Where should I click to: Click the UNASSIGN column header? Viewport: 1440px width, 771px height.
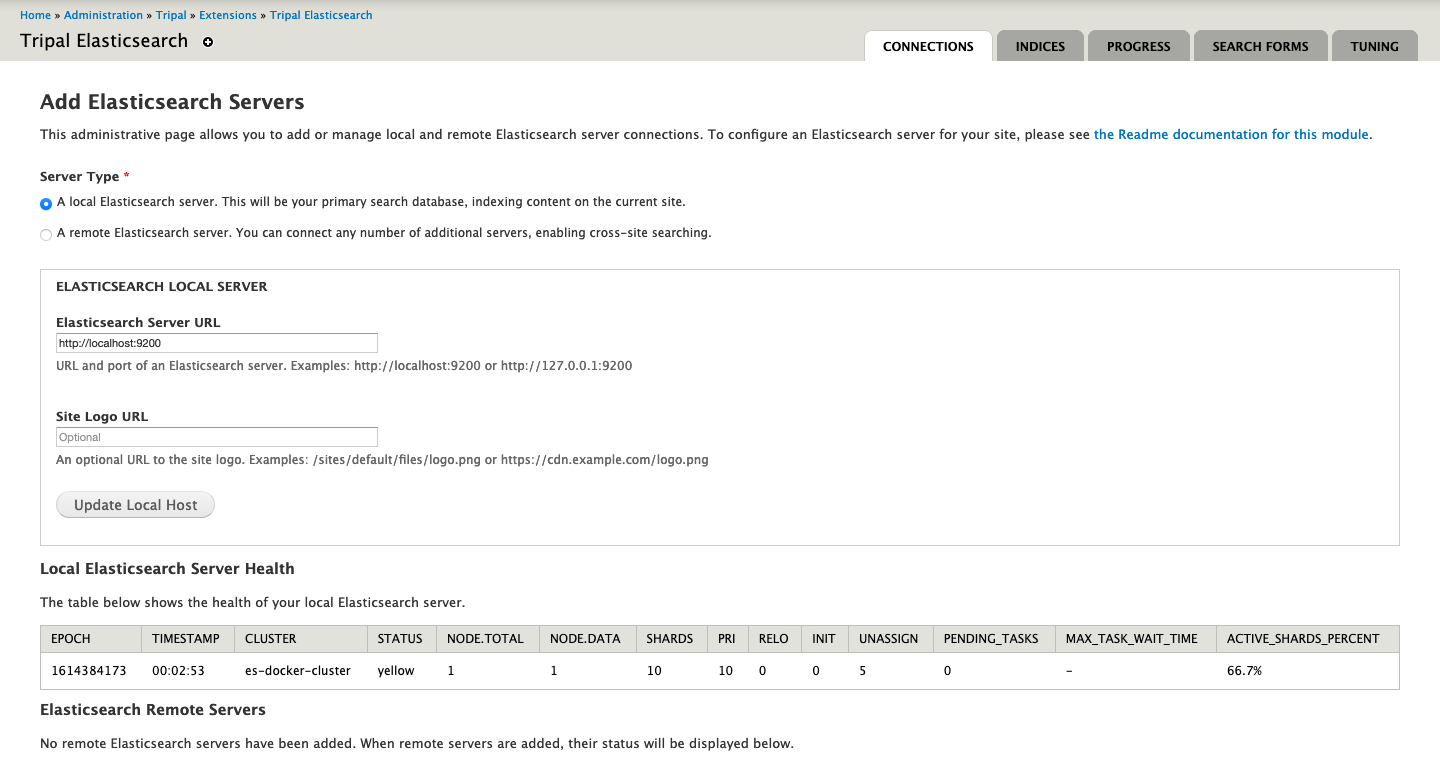click(890, 639)
